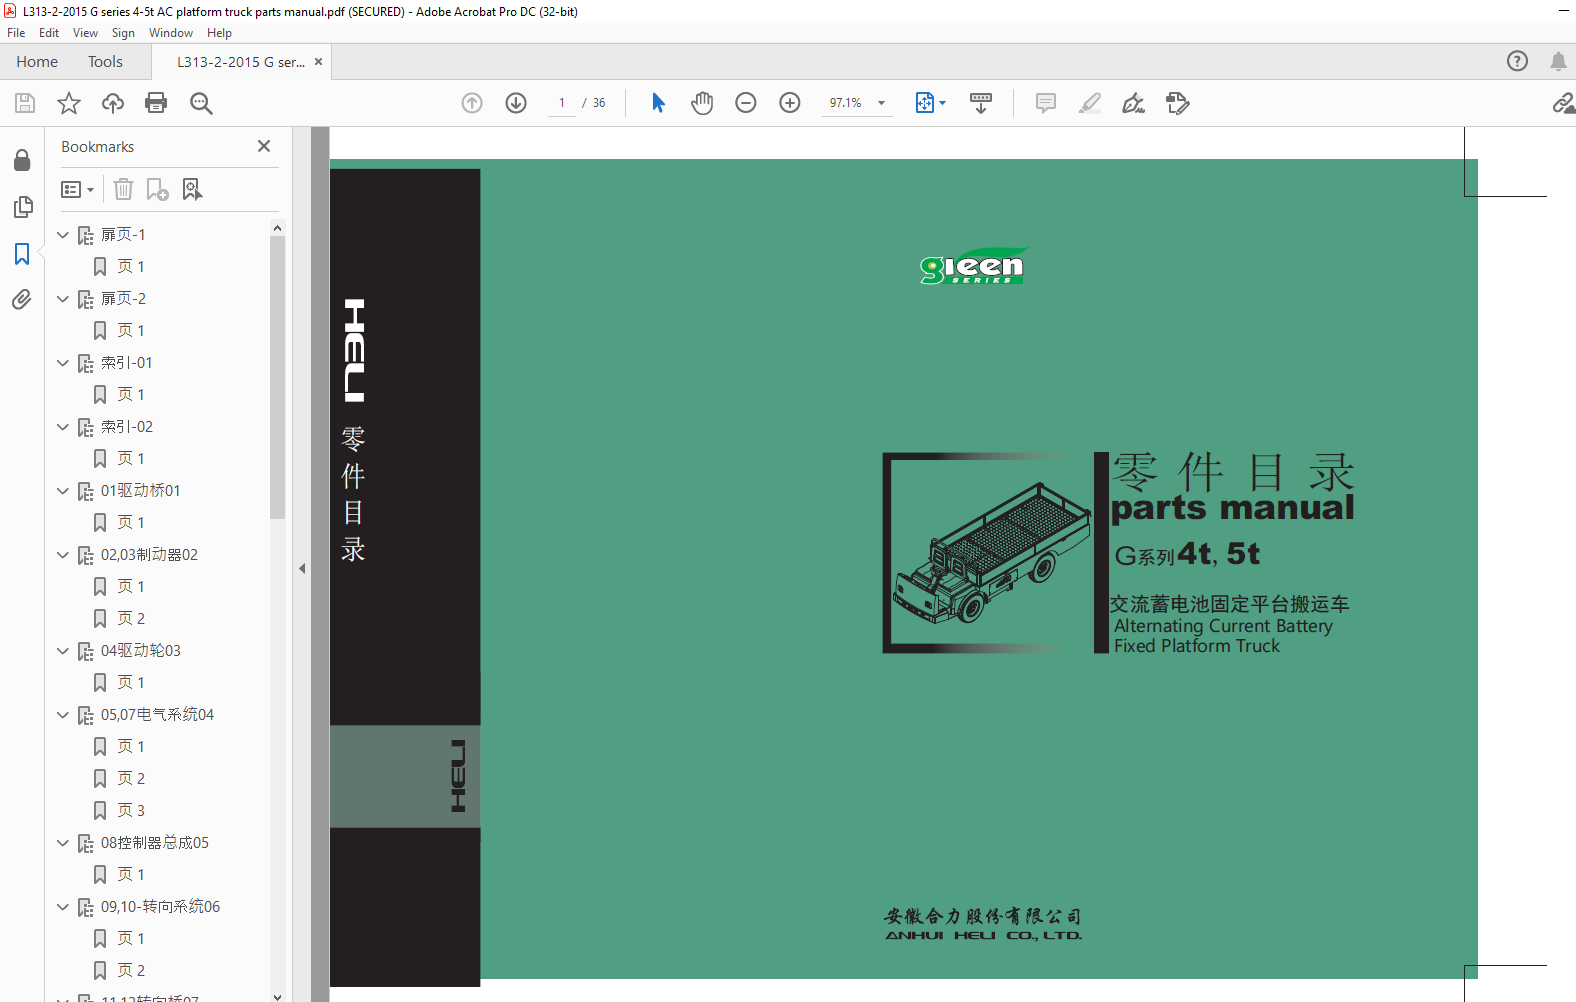Click the cloud upload icon
The height and width of the screenshot is (1002, 1576).
[113, 103]
